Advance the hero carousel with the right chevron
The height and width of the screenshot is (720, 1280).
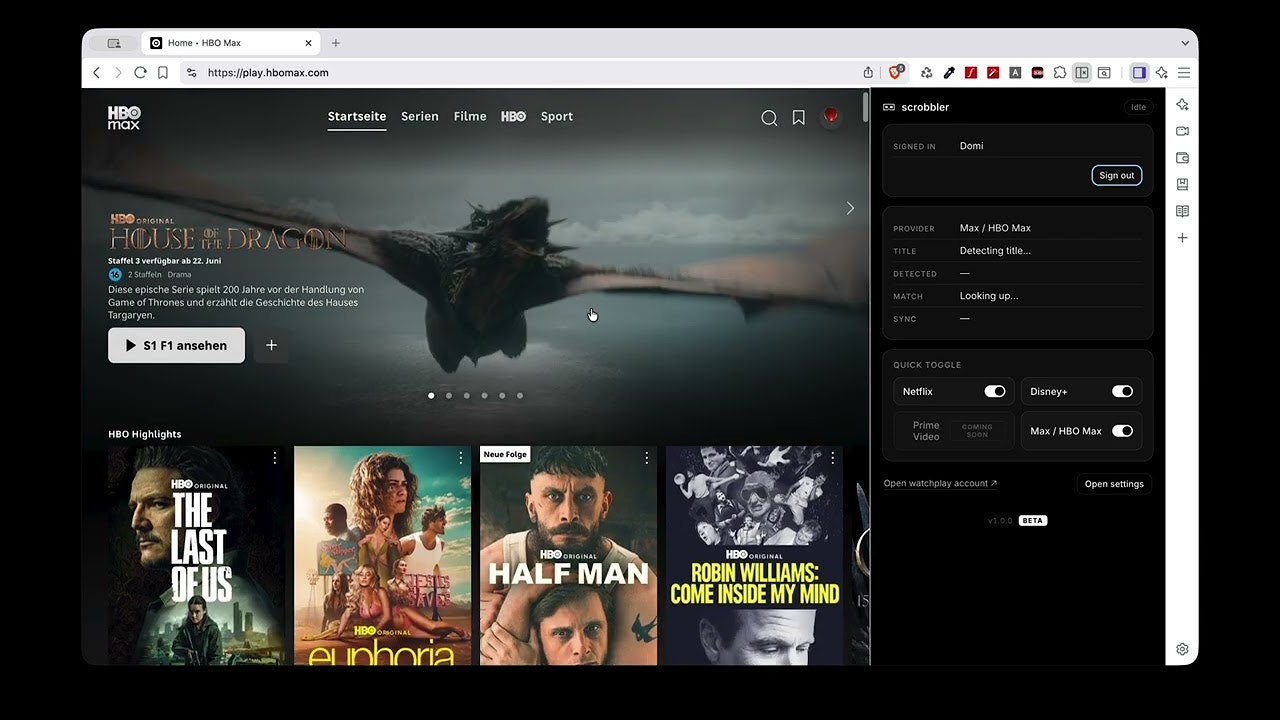tap(850, 208)
